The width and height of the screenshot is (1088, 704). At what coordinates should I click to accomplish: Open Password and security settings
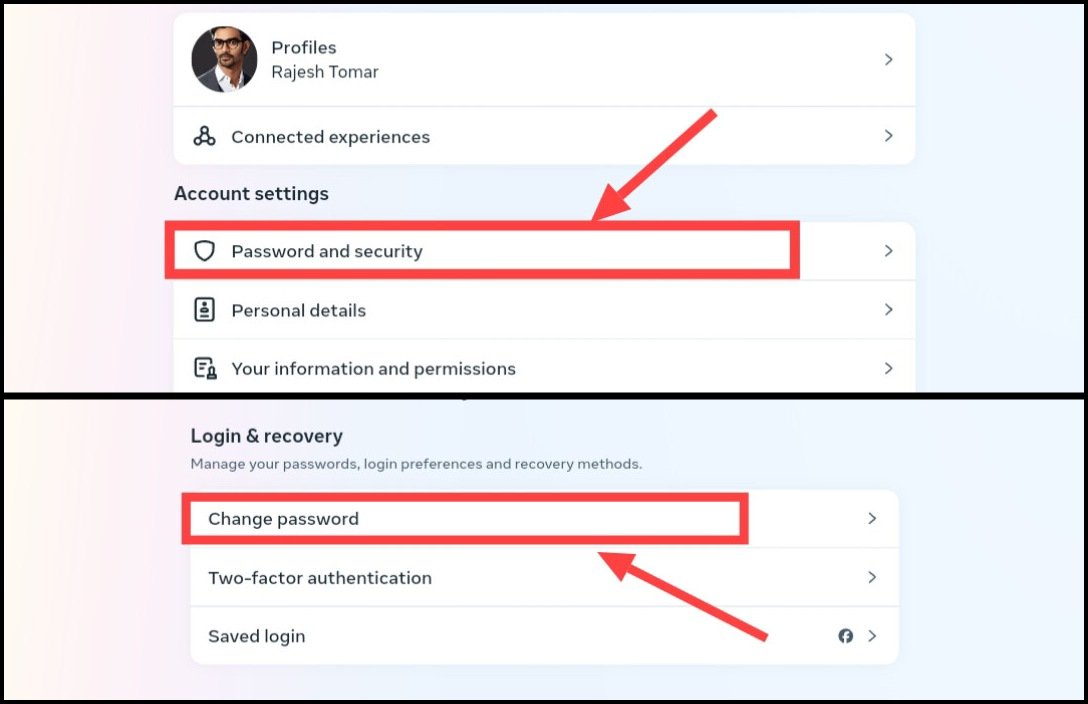coord(544,251)
